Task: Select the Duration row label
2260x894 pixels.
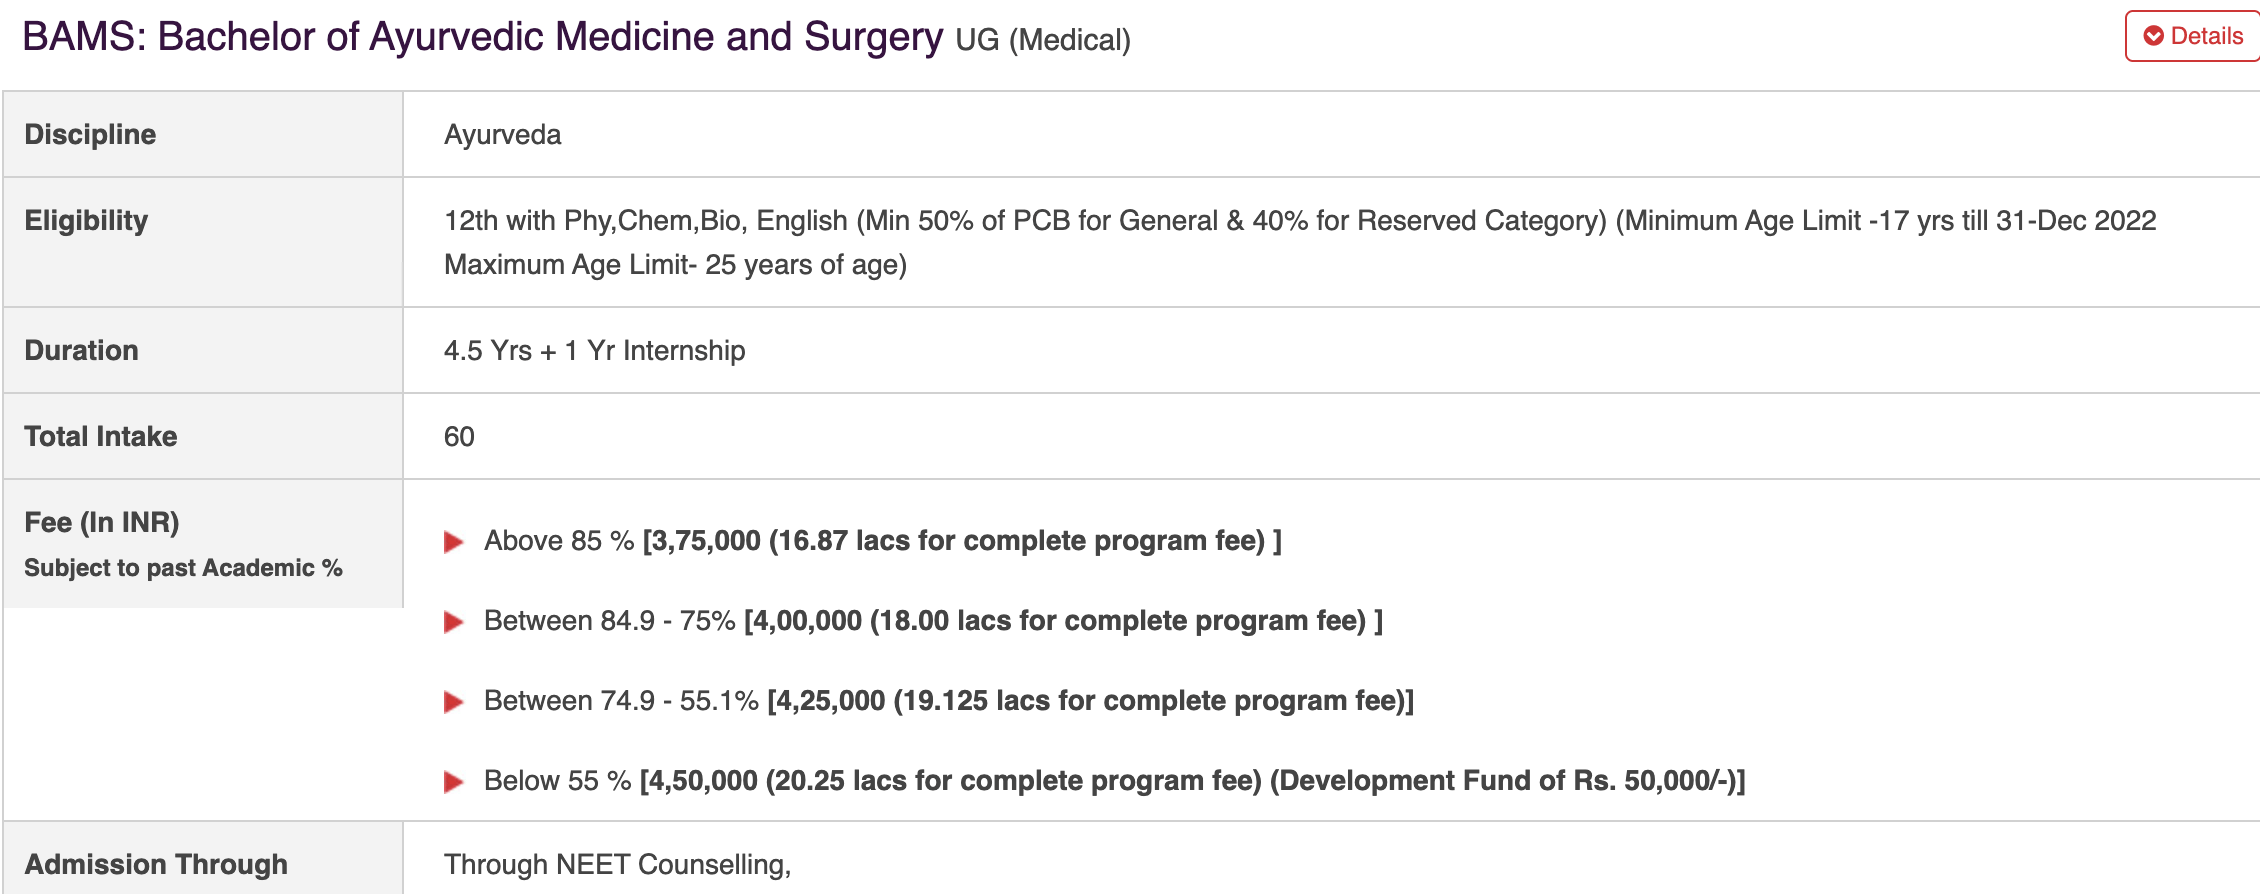Action: click(81, 350)
